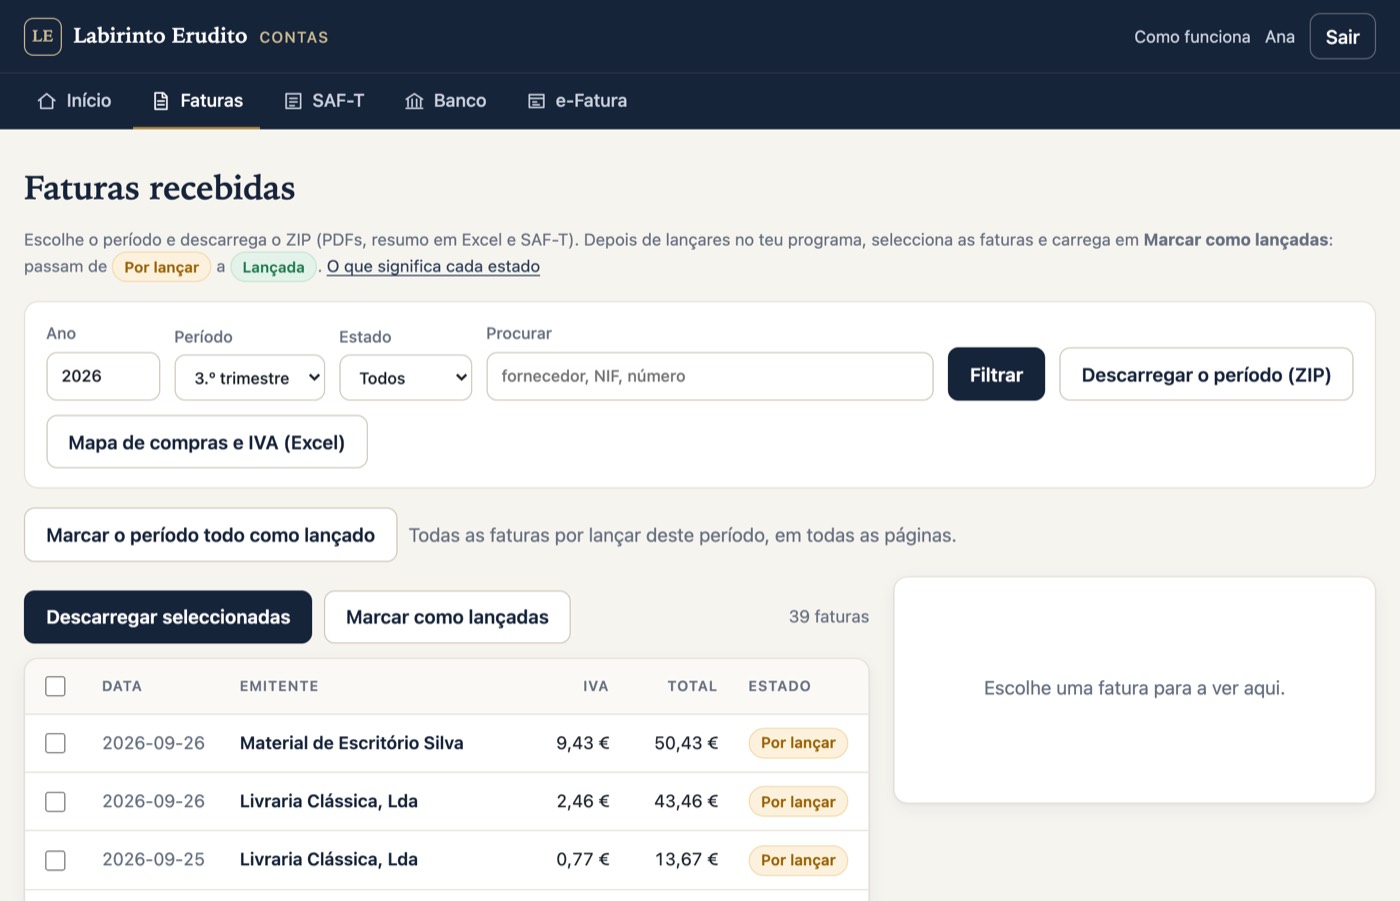Open the Como funciona link
The height and width of the screenshot is (901, 1400).
pyautogui.click(x=1192, y=37)
